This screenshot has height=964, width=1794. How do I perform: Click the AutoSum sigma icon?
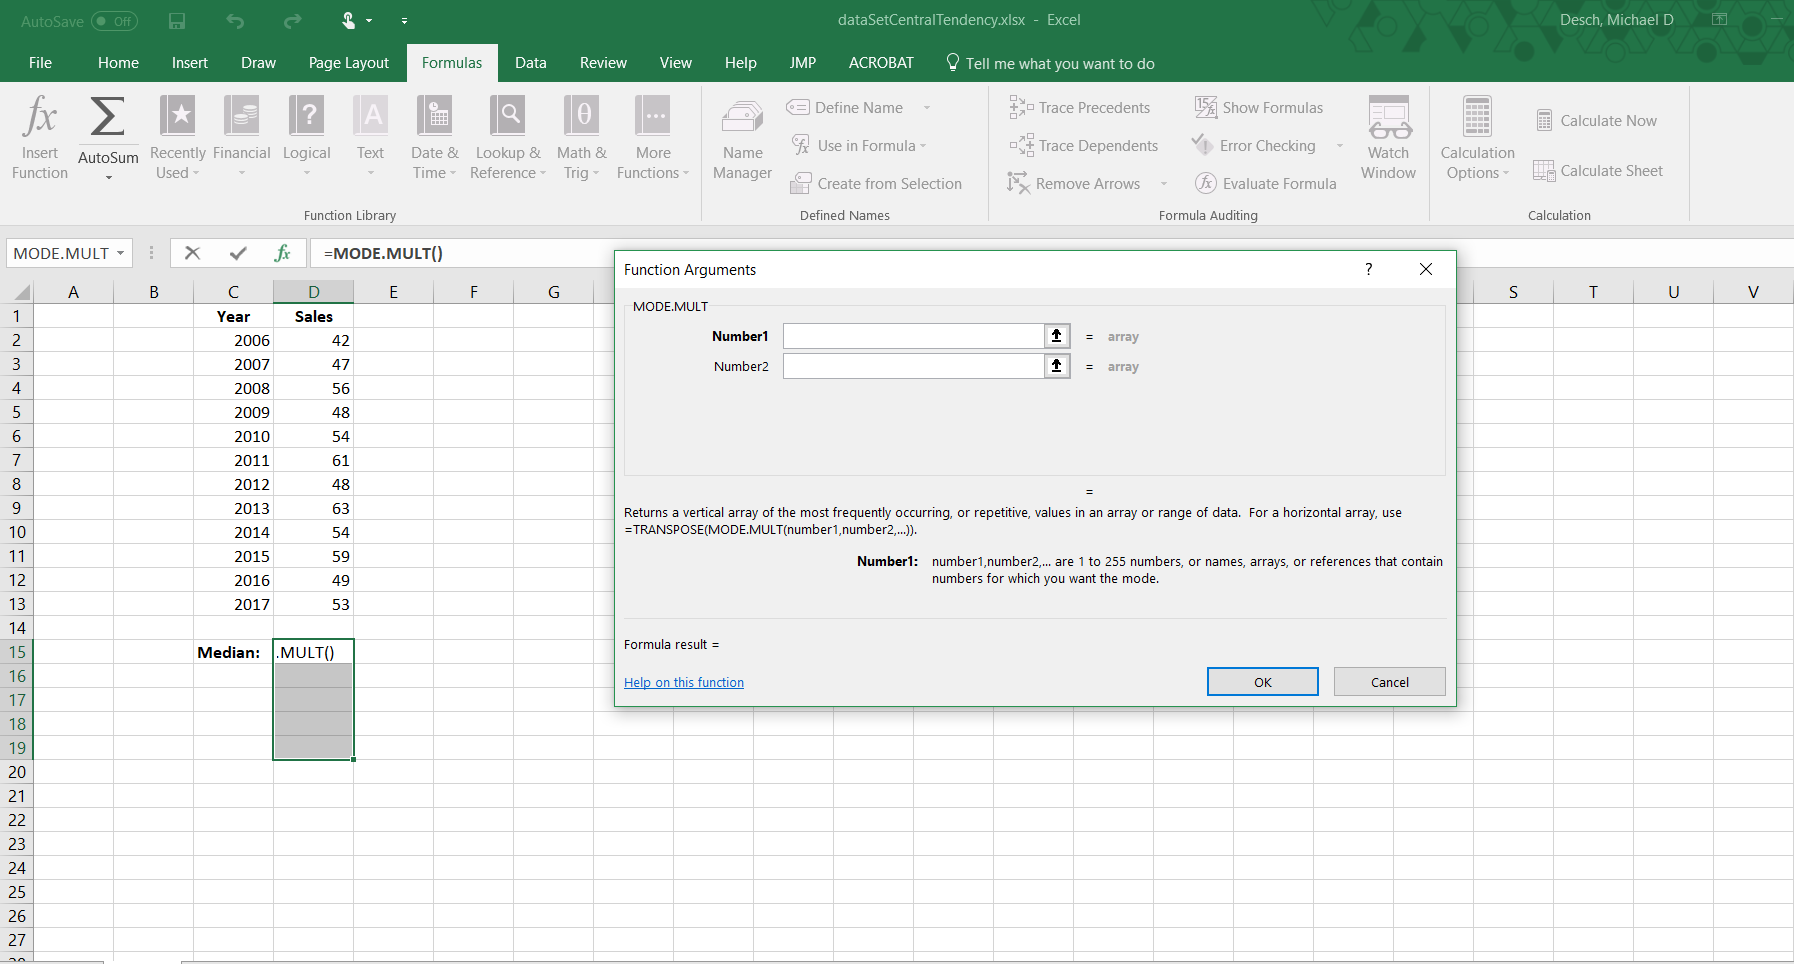tap(108, 118)
